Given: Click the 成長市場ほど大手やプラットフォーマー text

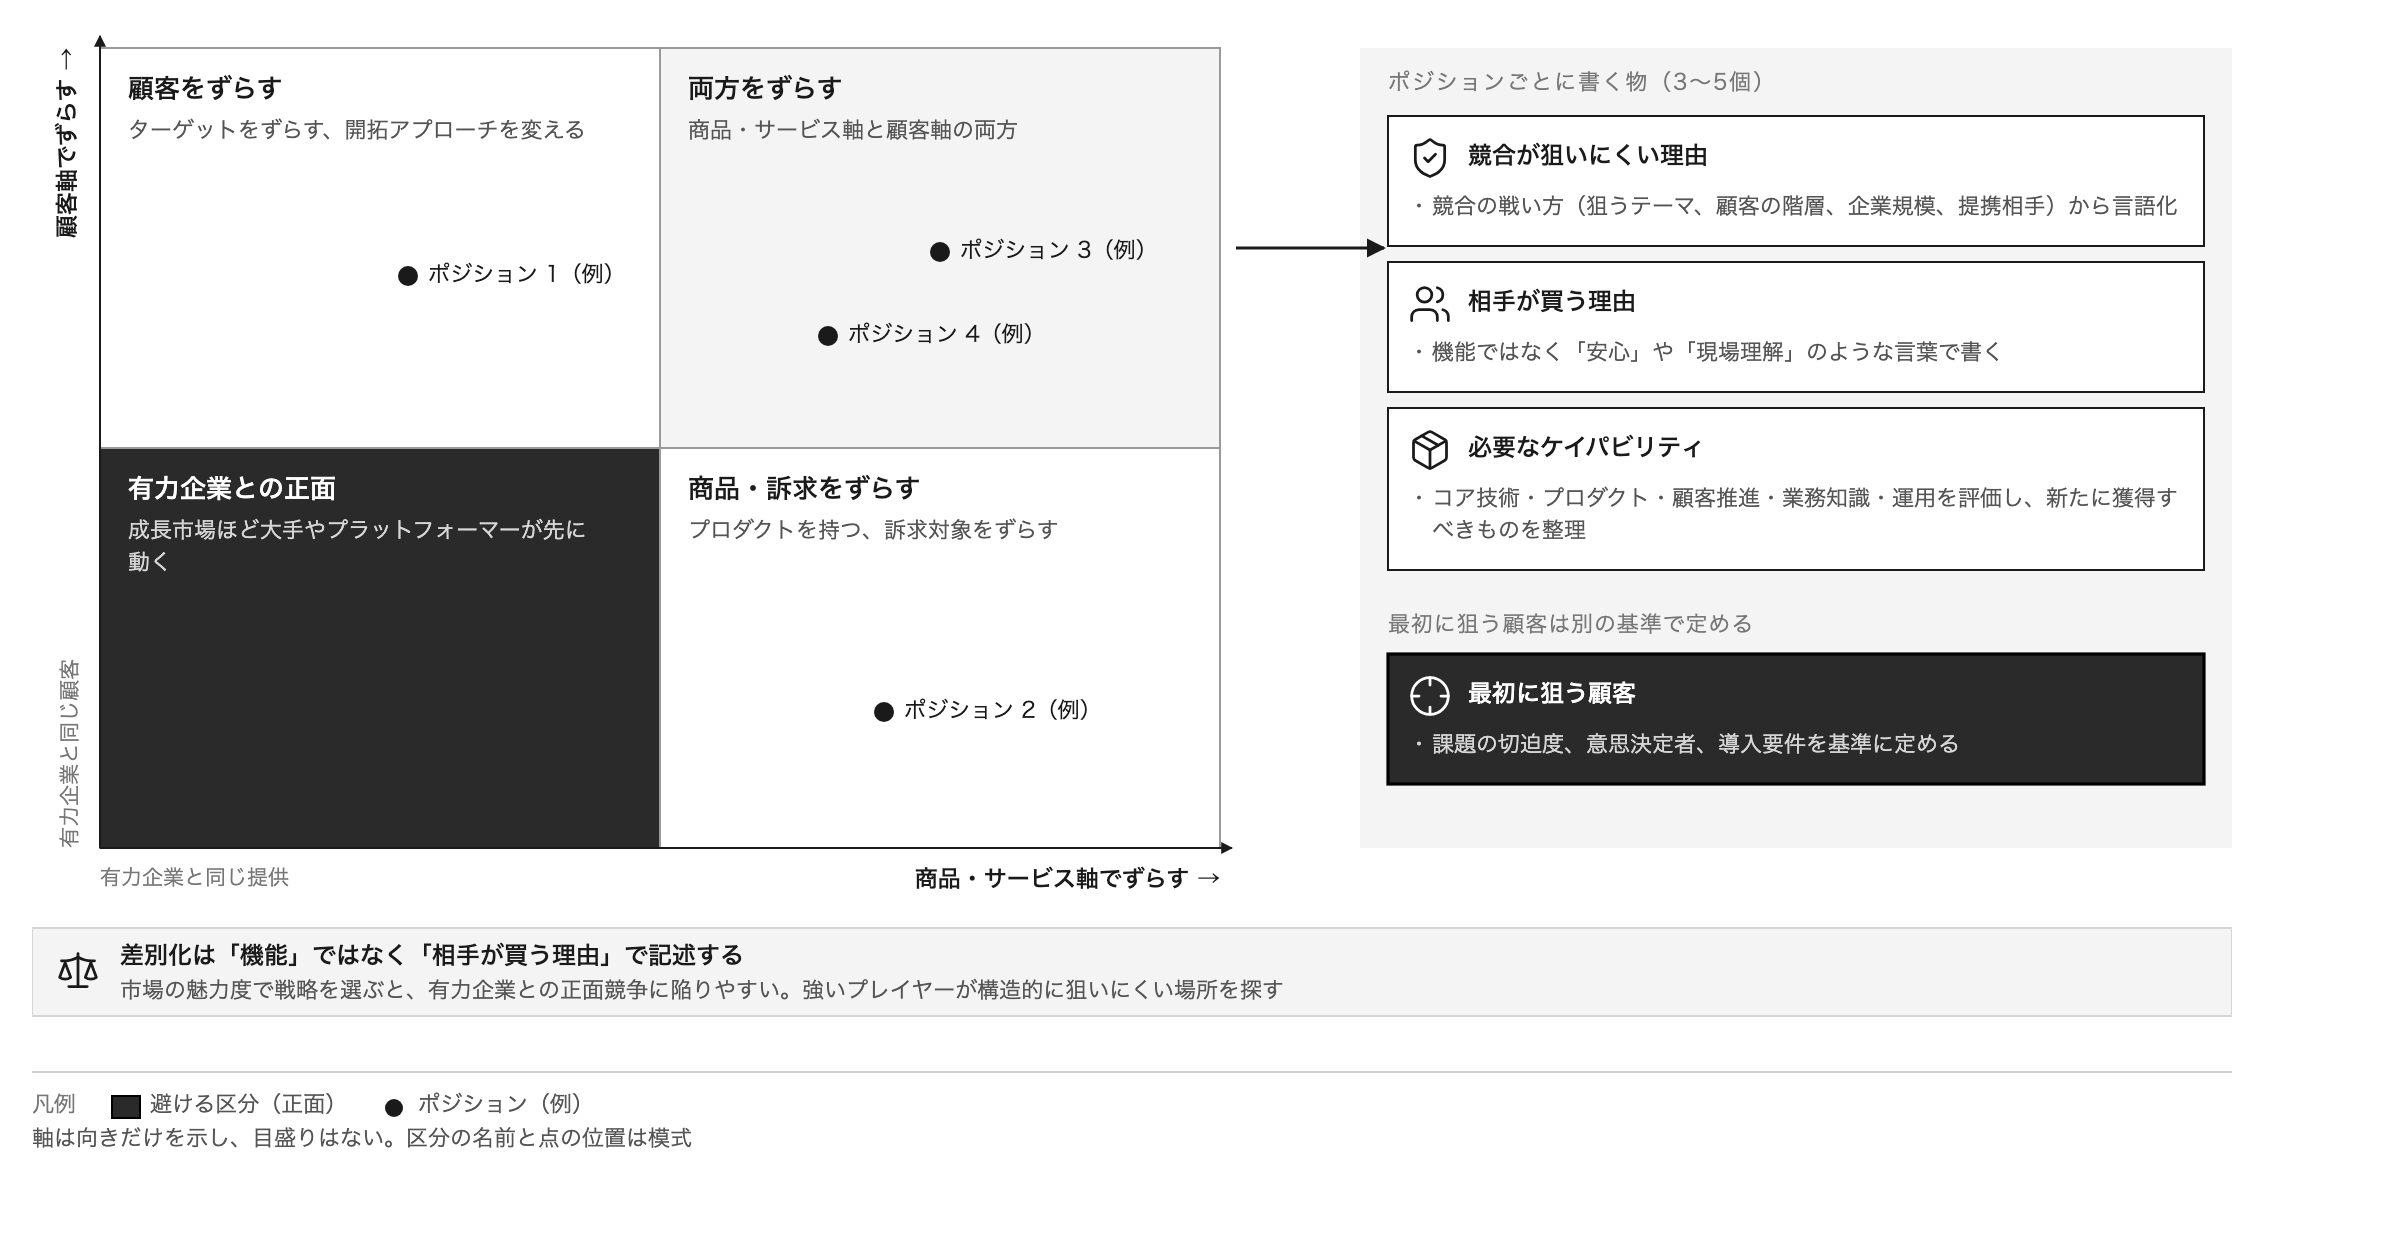Looking at the screenshot, I should tap(357, 546).
